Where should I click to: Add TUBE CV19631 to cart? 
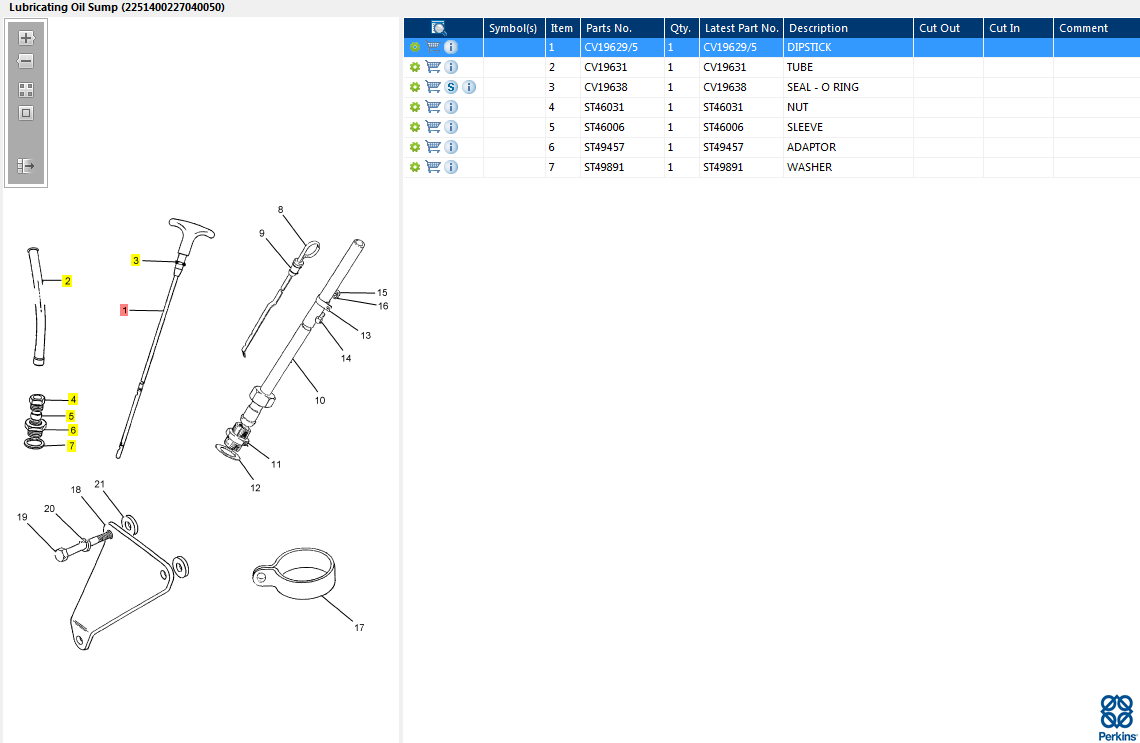(x=433, y=67)
